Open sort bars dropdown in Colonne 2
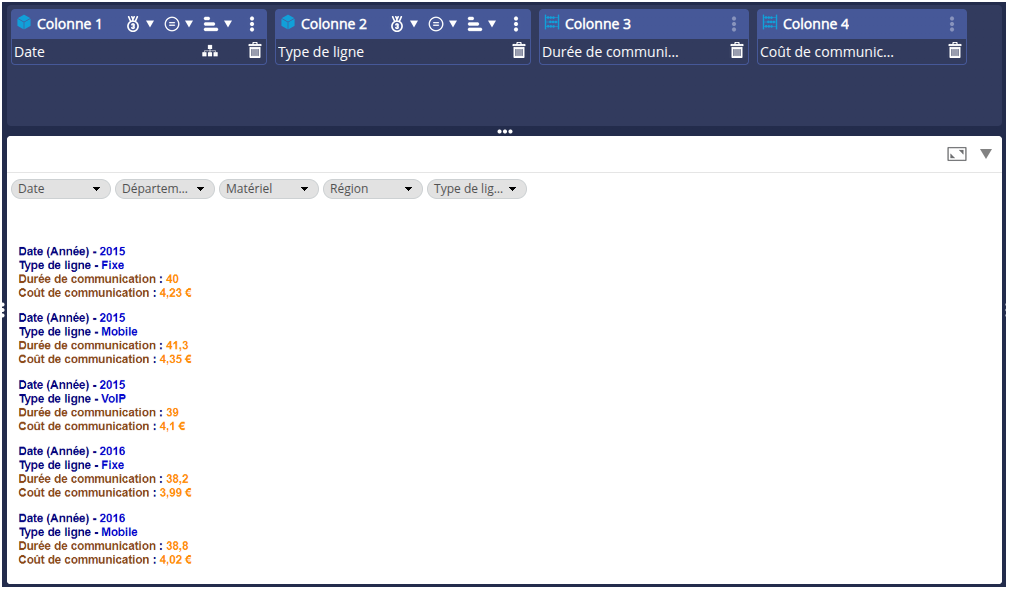The width and height of the screenshot is (1009, 590). pos(481,24)
